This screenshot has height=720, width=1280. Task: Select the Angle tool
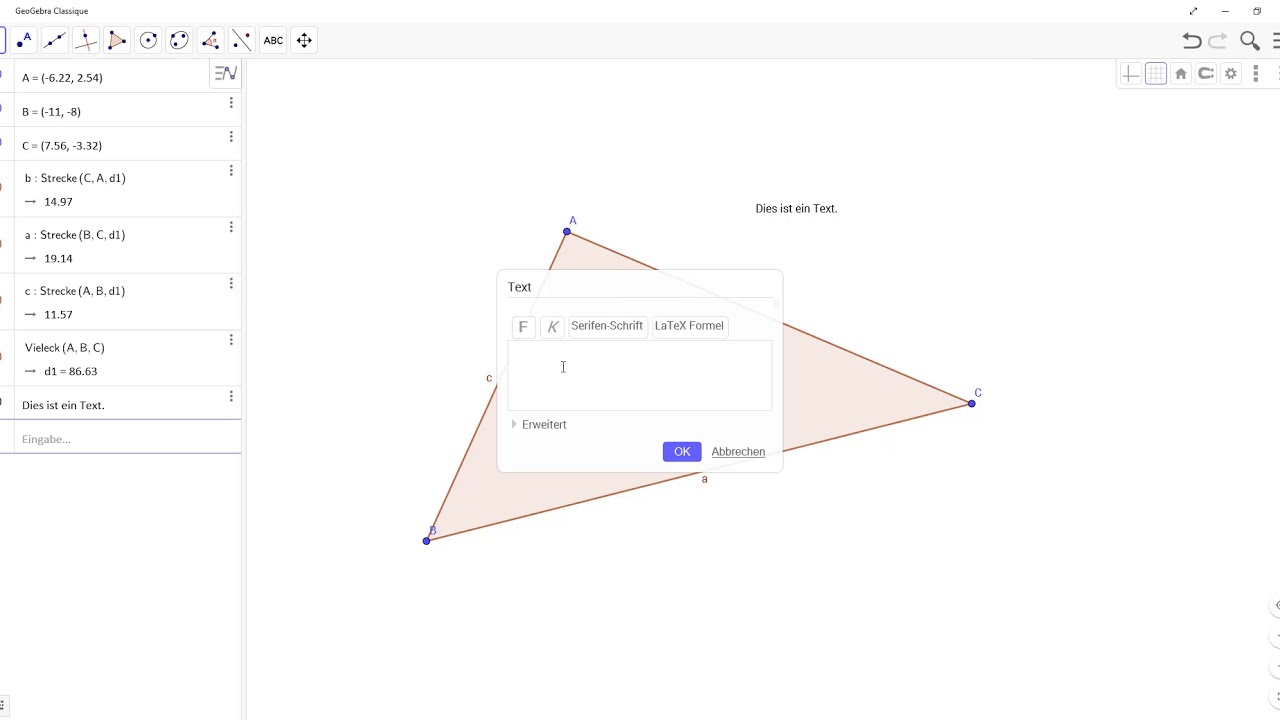[x=210, y=40]
